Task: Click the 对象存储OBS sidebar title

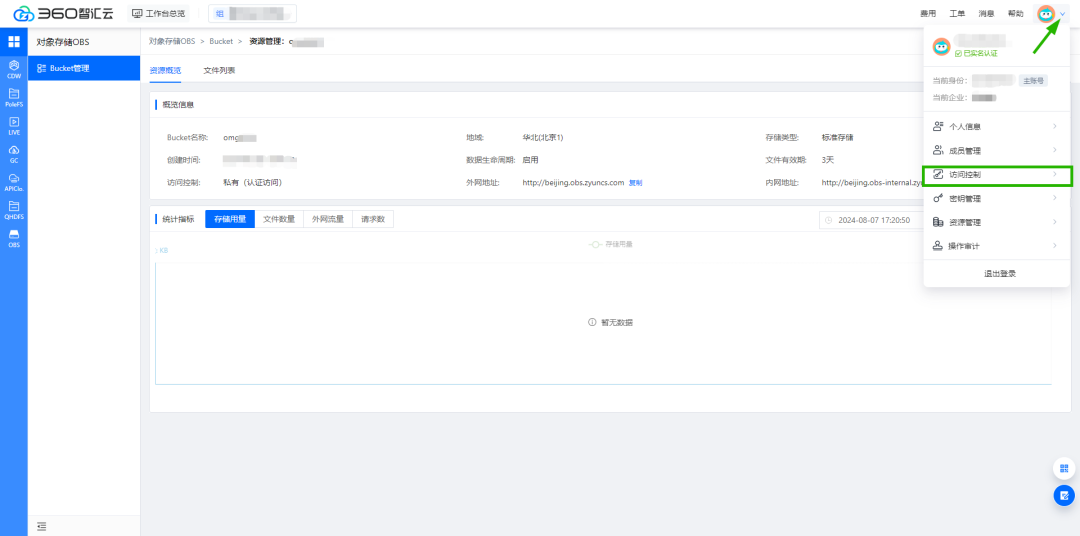Action: pyautogui.click(x=63, y=42)
